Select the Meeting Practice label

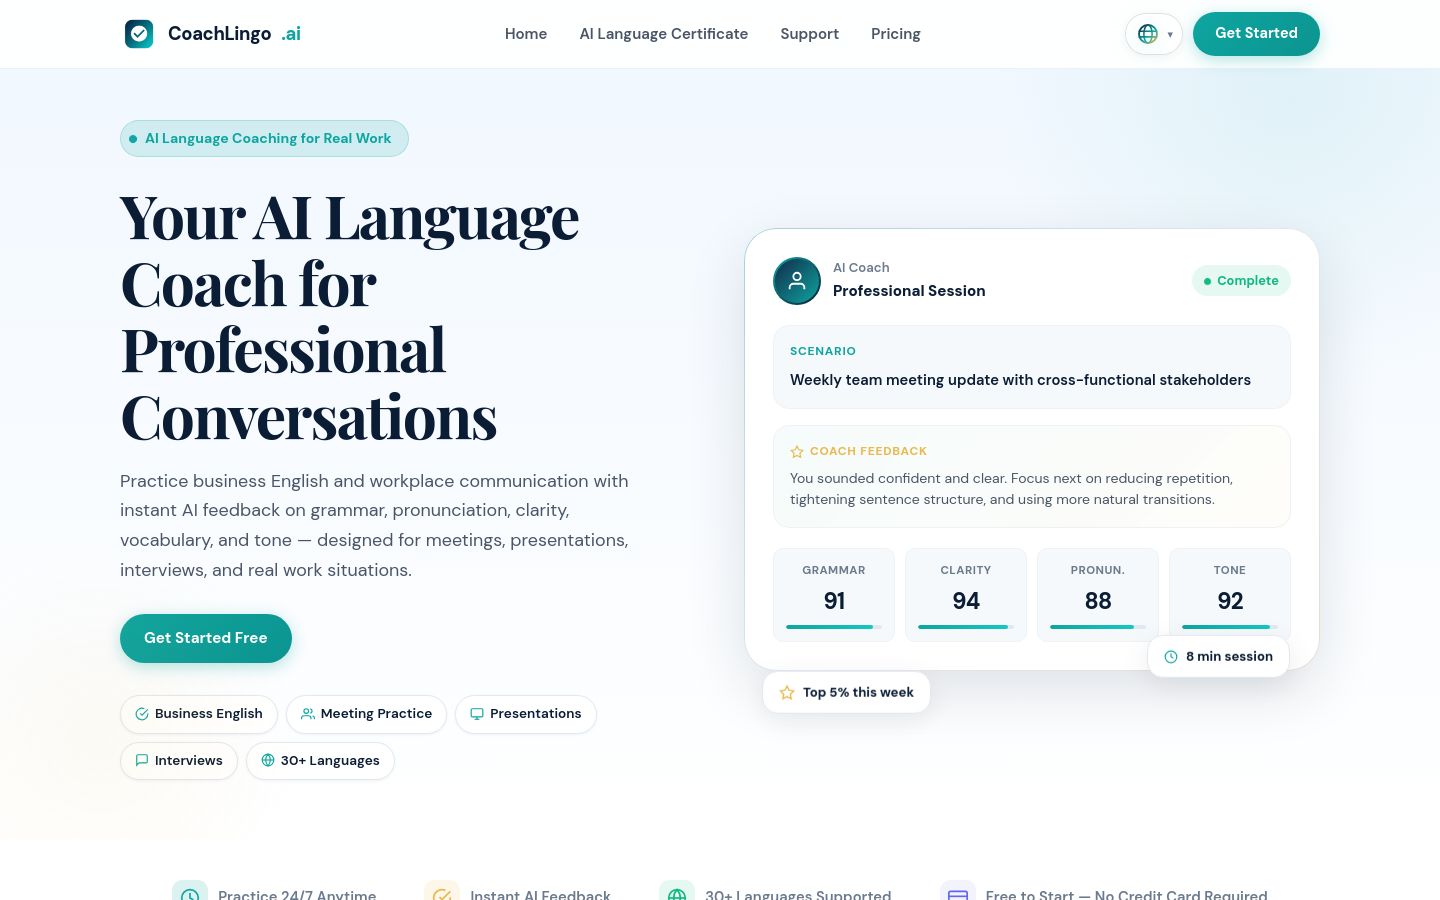376,714
